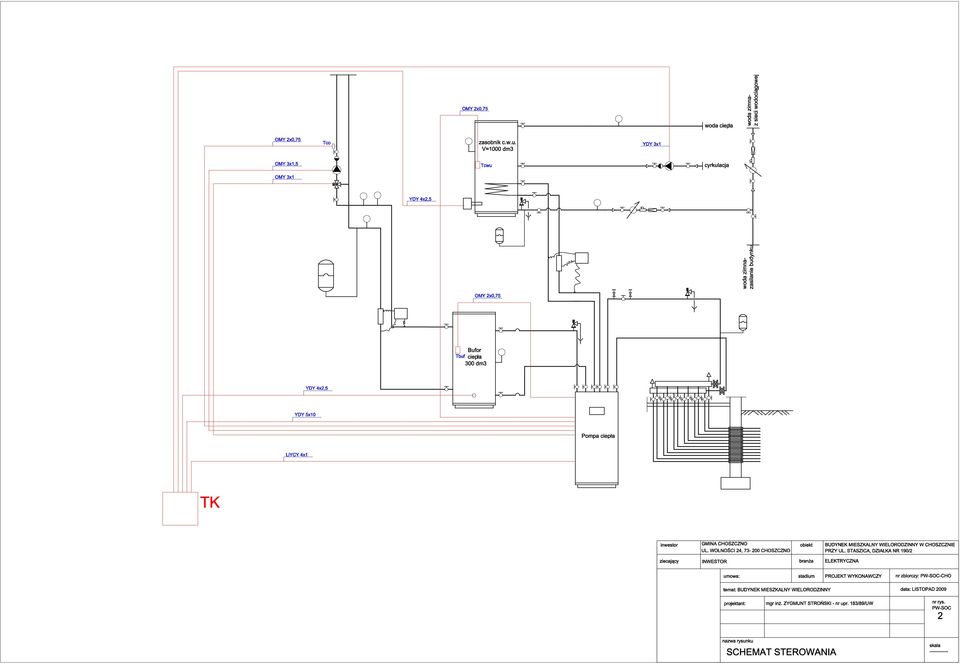Click the OMY 2x0,75 label beside Tco
960x664 pixels.
click(x=287, y=140)
